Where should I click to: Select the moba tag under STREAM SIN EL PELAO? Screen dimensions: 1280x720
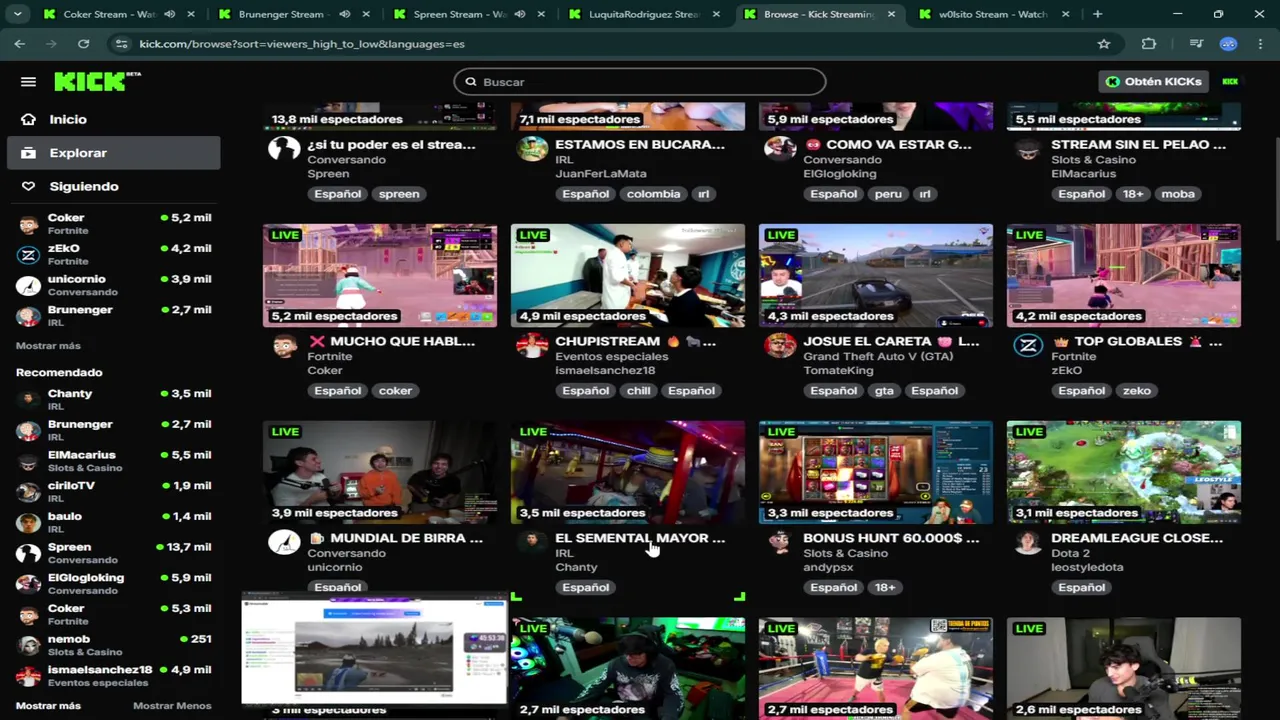(x=1178, y=194)
